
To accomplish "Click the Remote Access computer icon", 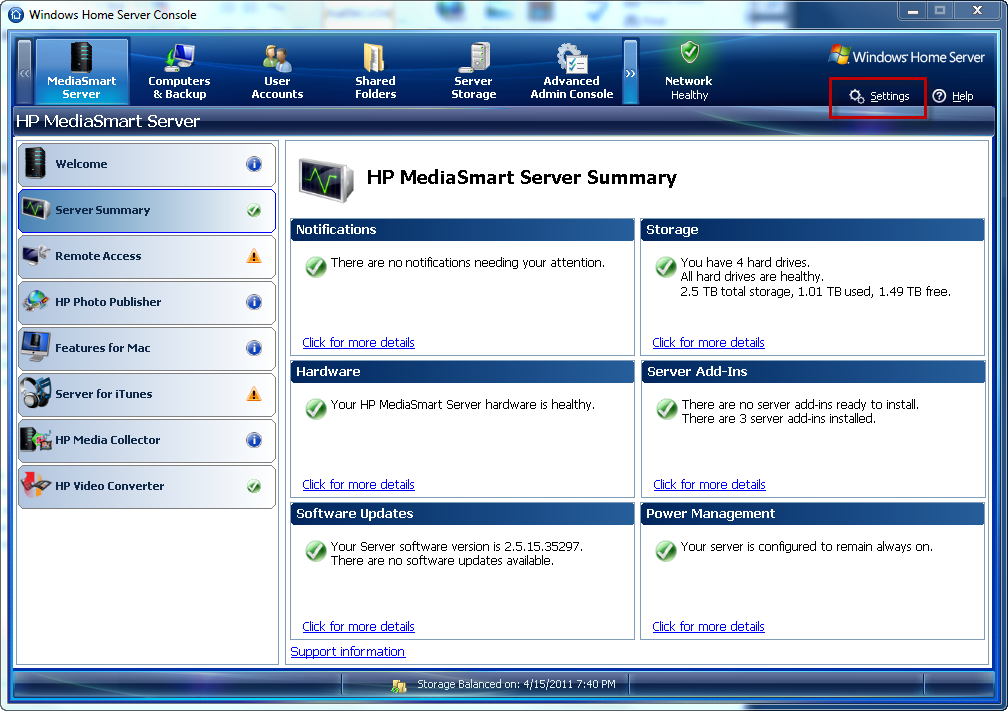I will (x=35, y=255).
